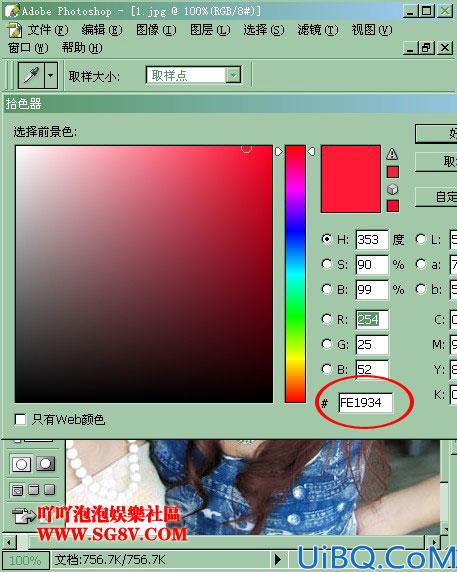Open the tool preset picker arrow
The width and height of the screenshot is (457, 572).
point(51,76)
